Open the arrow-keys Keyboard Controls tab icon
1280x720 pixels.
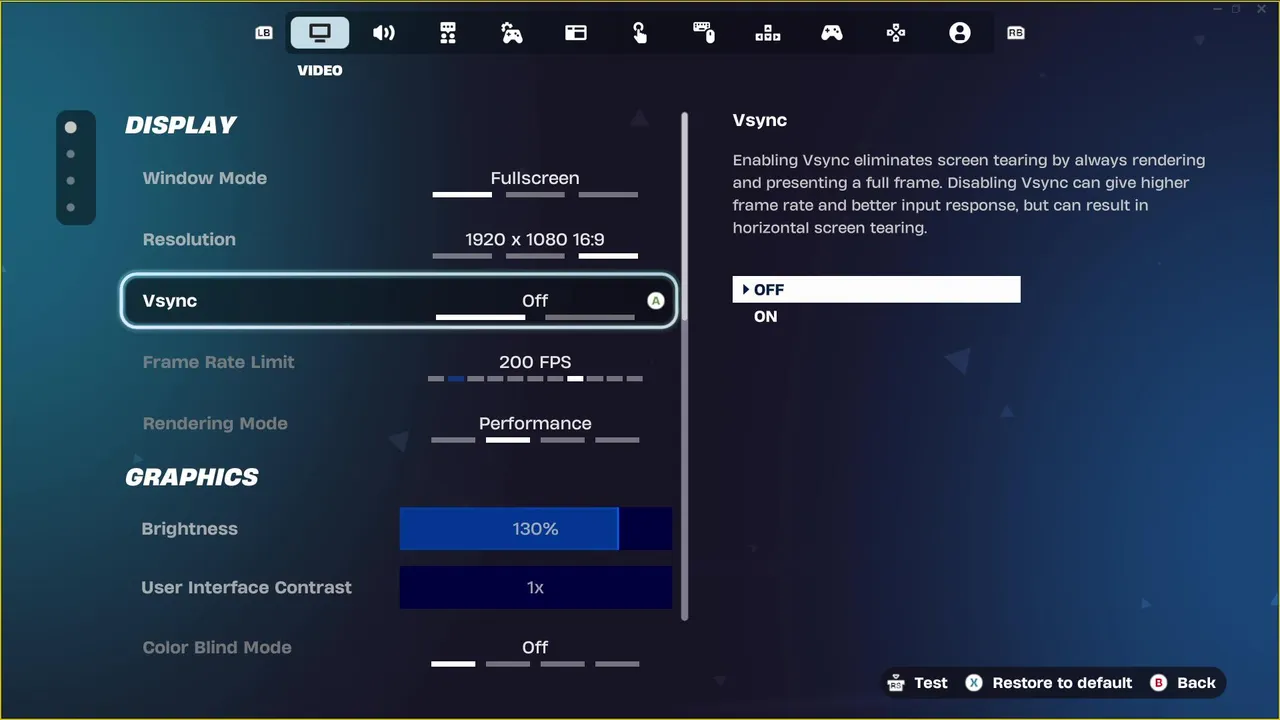tap(768, 33)
